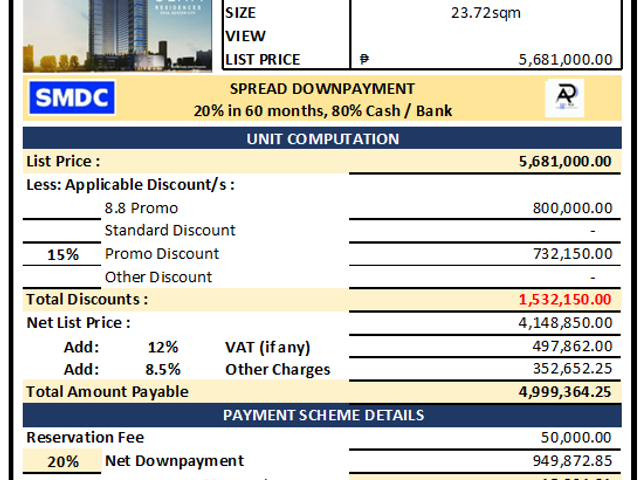Click the PAYMENT SCHEME DETAILS header bar
Viewport: 640px width, 480px height.
pyautogui.click(x=322, y=415)
